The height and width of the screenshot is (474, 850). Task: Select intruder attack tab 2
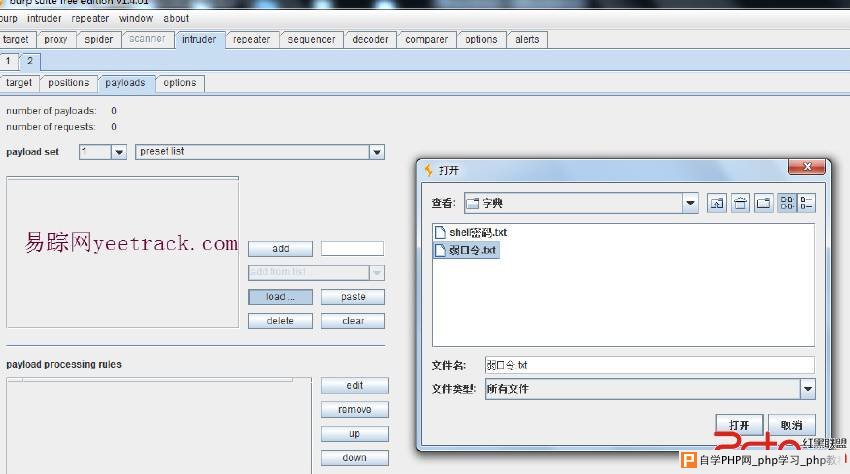pyautogui.click(x=30, y=61)
